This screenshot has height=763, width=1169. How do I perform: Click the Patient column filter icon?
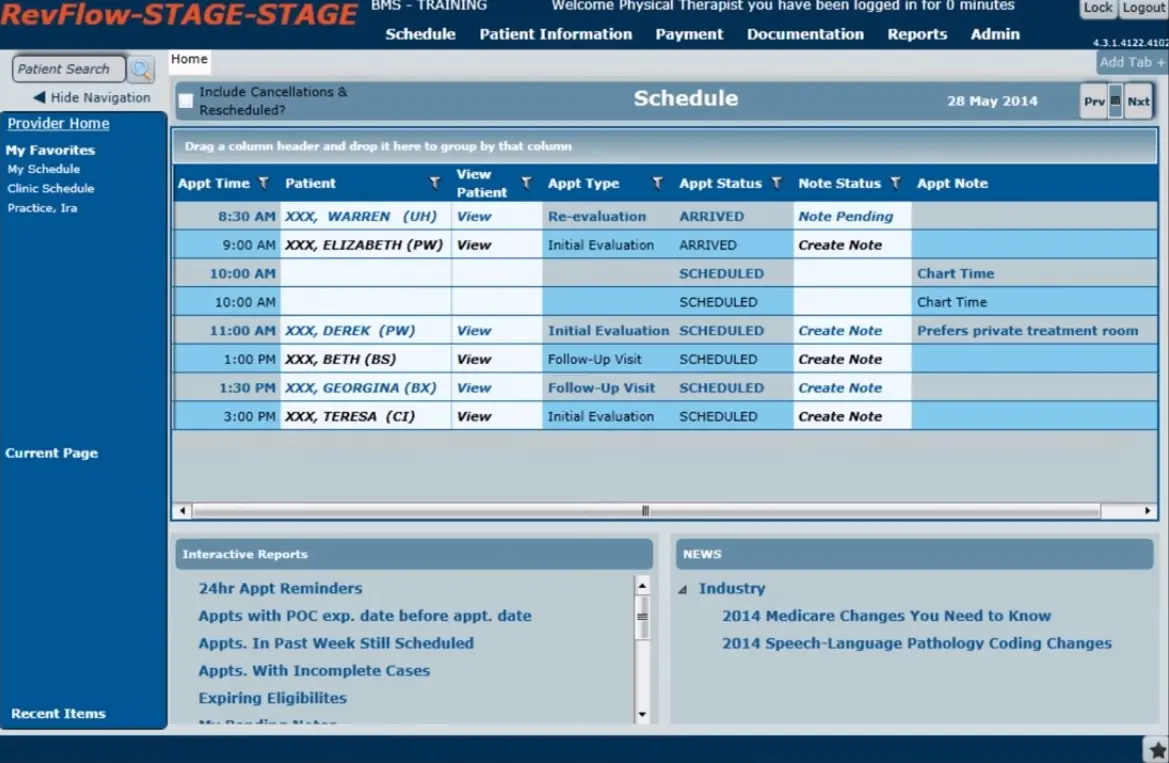pos(435,183)
